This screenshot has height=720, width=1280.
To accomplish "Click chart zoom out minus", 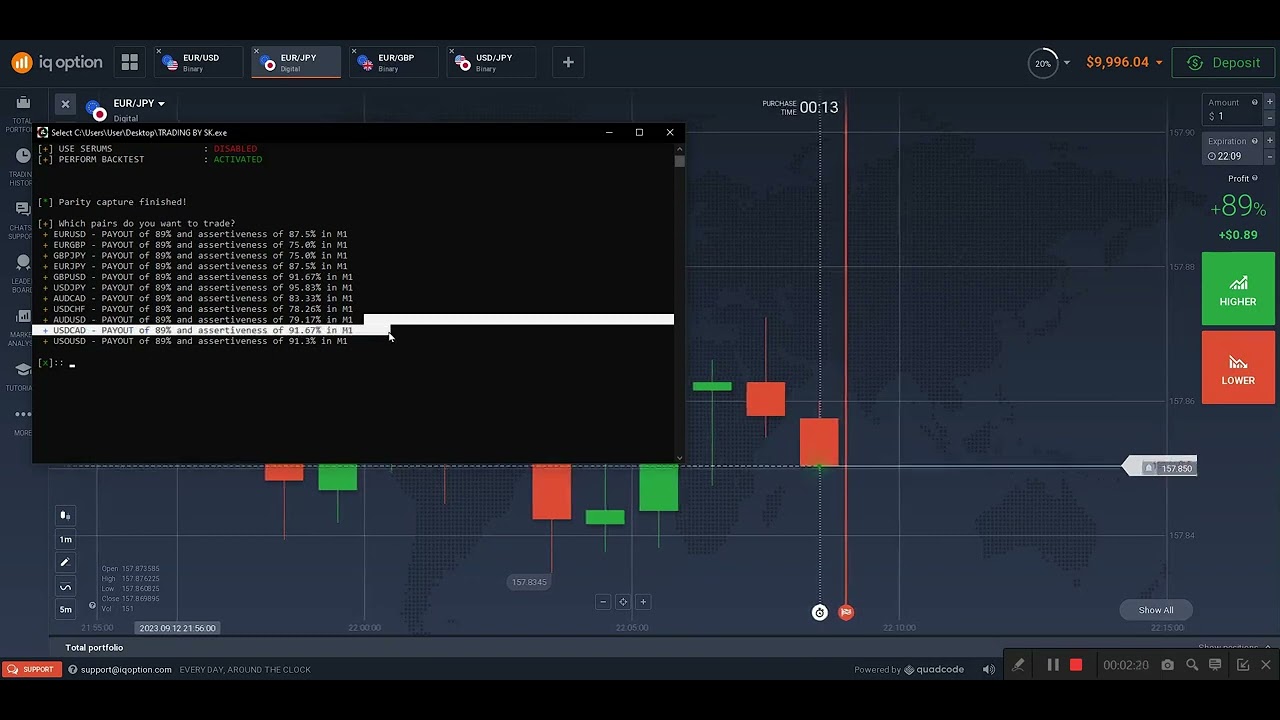I will (603, 602).
